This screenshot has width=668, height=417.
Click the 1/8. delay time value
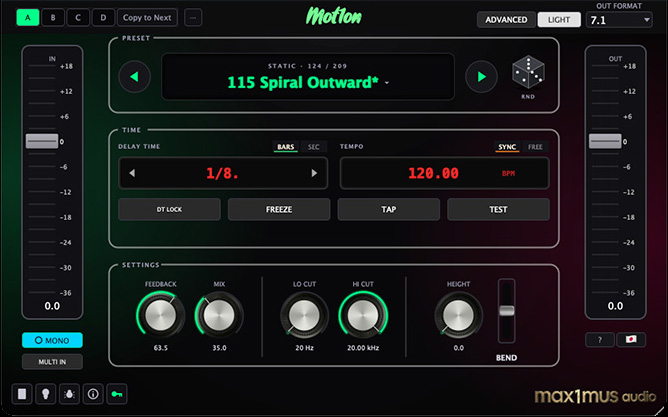point(222,173)
